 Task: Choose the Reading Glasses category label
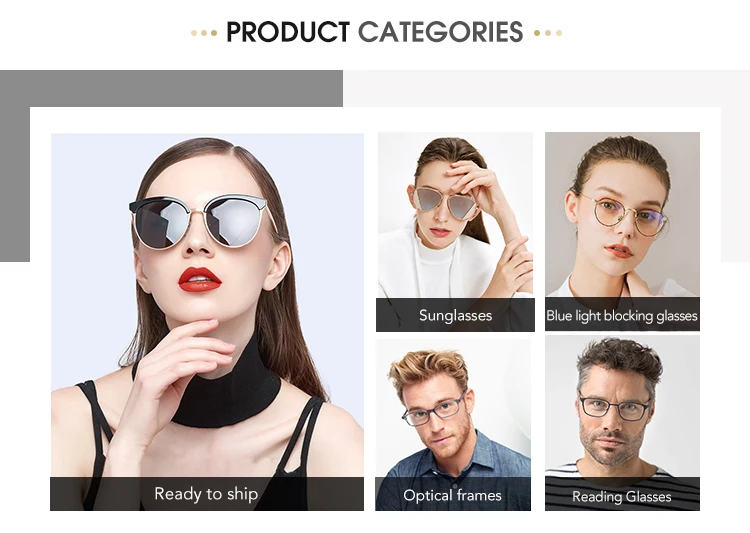click(x=622, y=495)
